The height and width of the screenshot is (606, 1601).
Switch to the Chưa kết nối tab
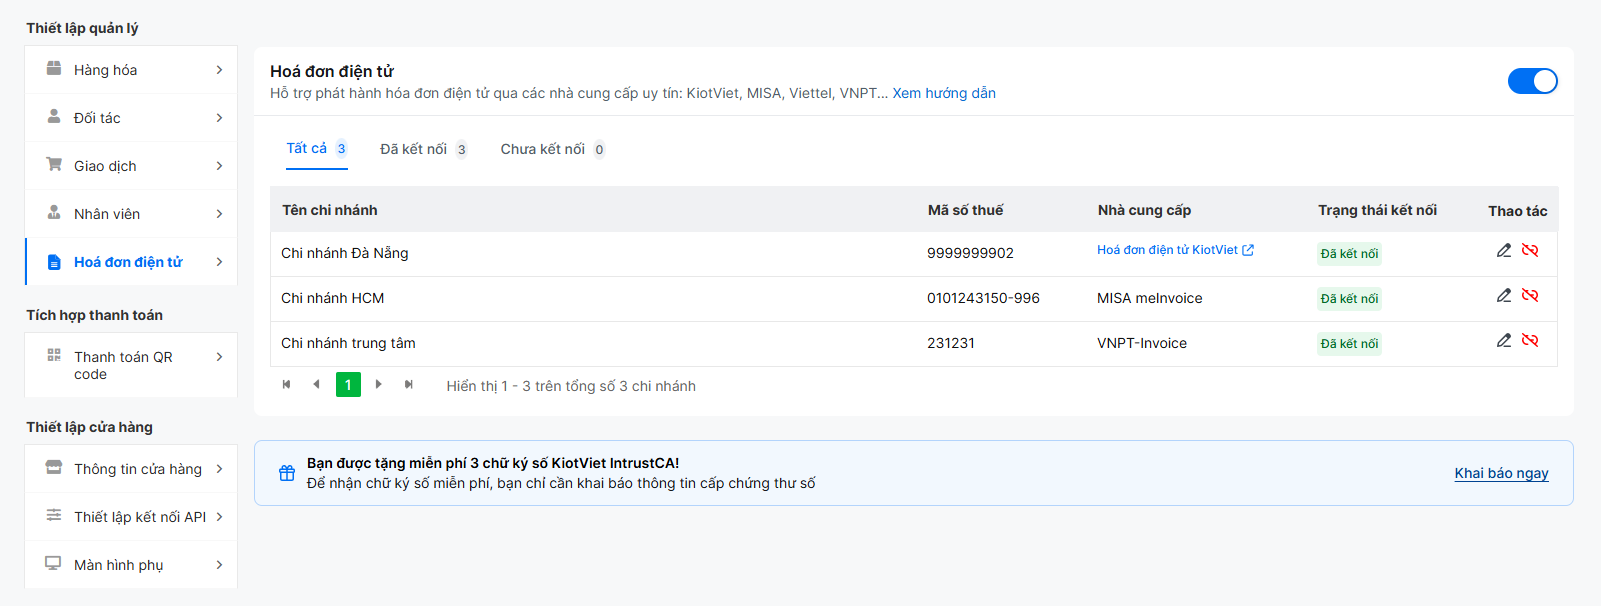pos(553,149)
